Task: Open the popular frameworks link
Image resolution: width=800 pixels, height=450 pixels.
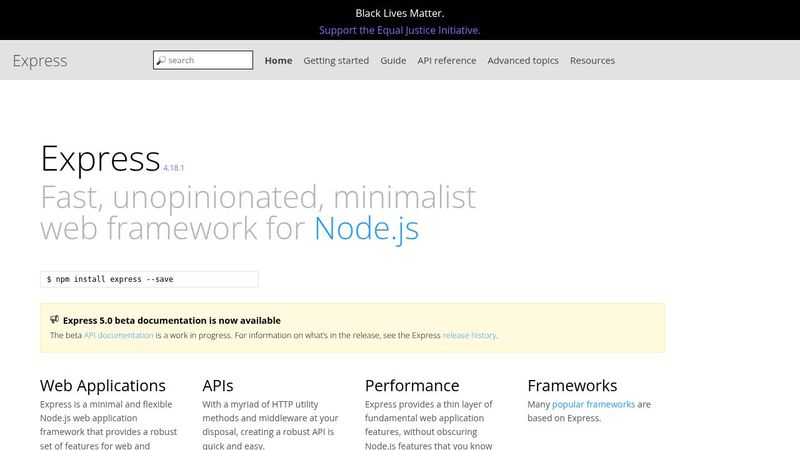Action: click(594, 405)
